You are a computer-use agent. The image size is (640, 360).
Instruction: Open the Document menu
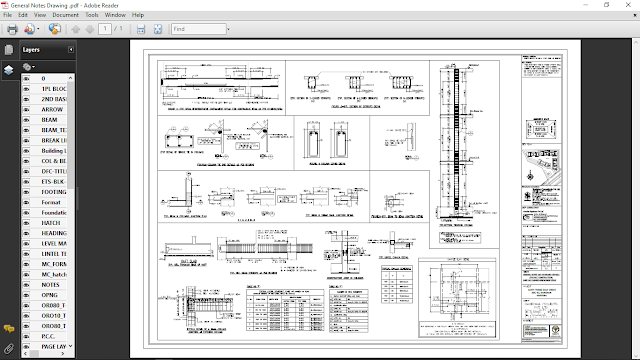65,15
